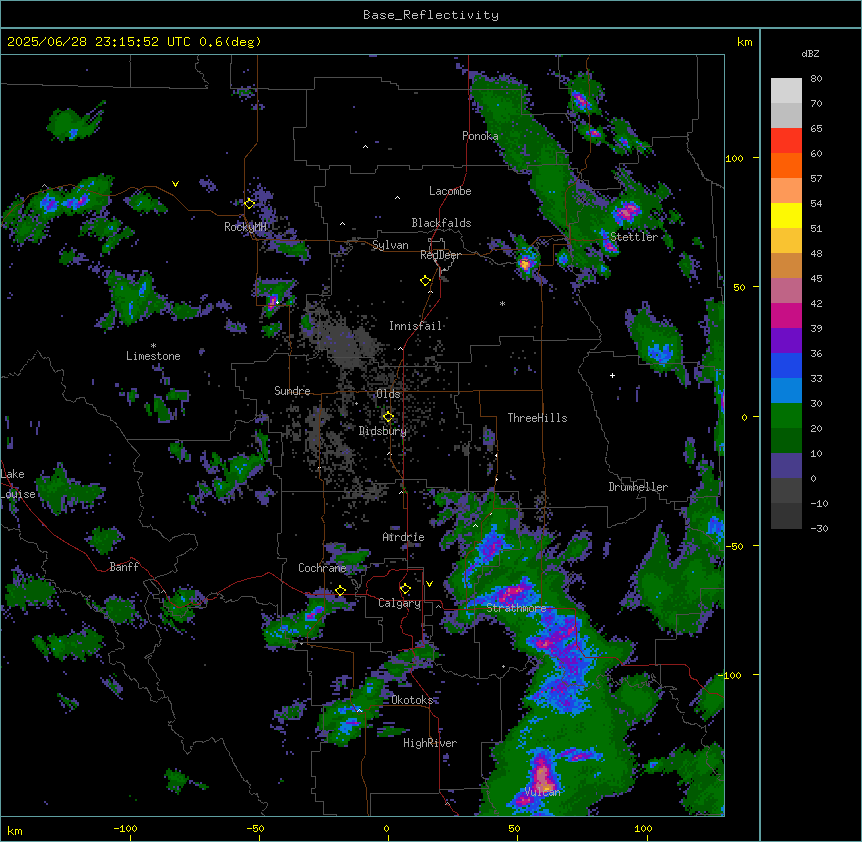This screenshot has width=862, height=842.
Task: Select the light blue 33-30 dBZ legend swatch
Action: (786, 390)
